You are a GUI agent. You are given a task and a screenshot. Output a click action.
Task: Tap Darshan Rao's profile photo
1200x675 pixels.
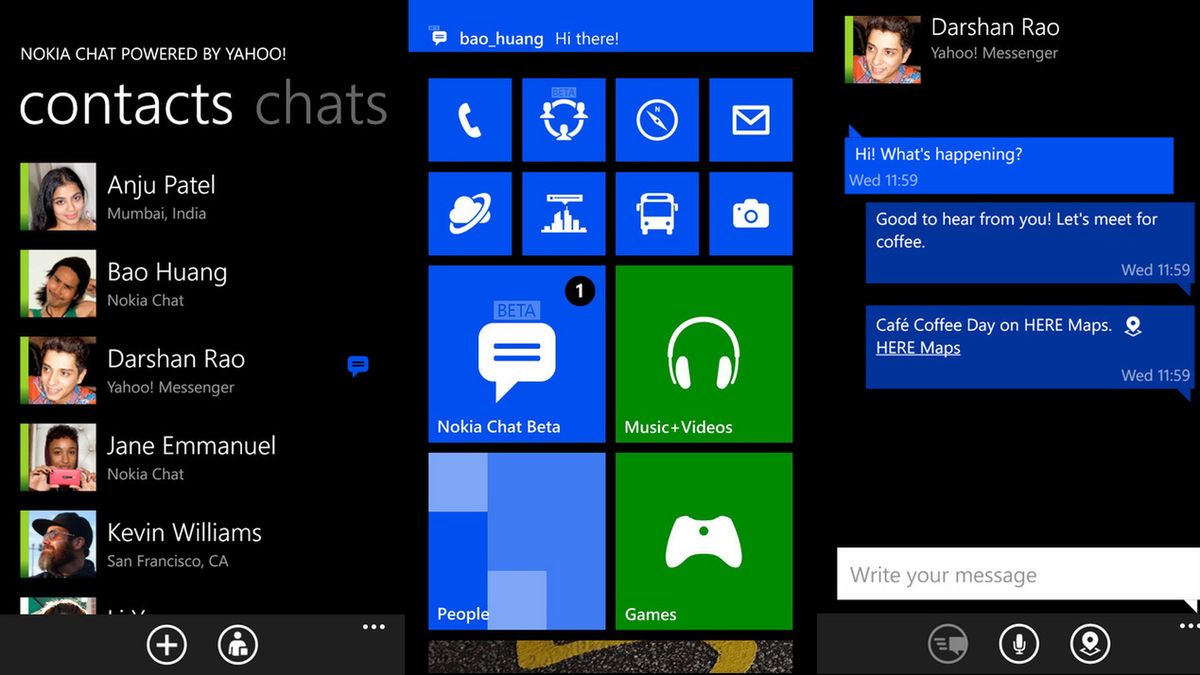tap(881, 47)
